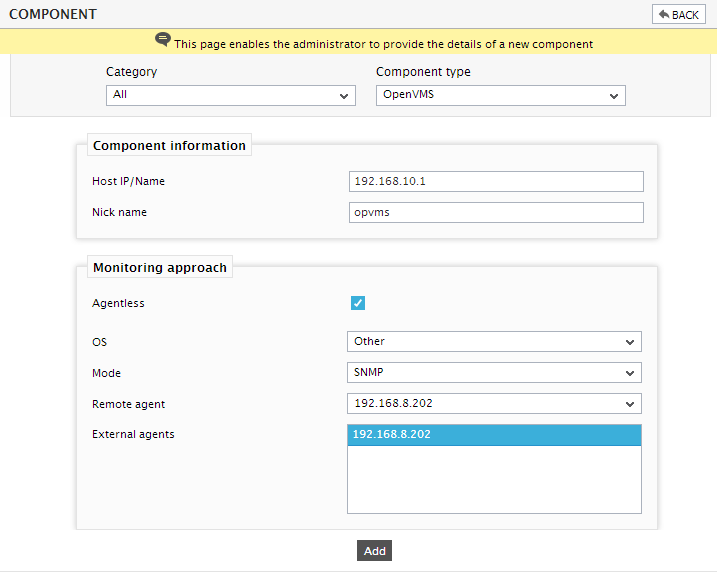Uncheck the Agentless checkbox

358,303
